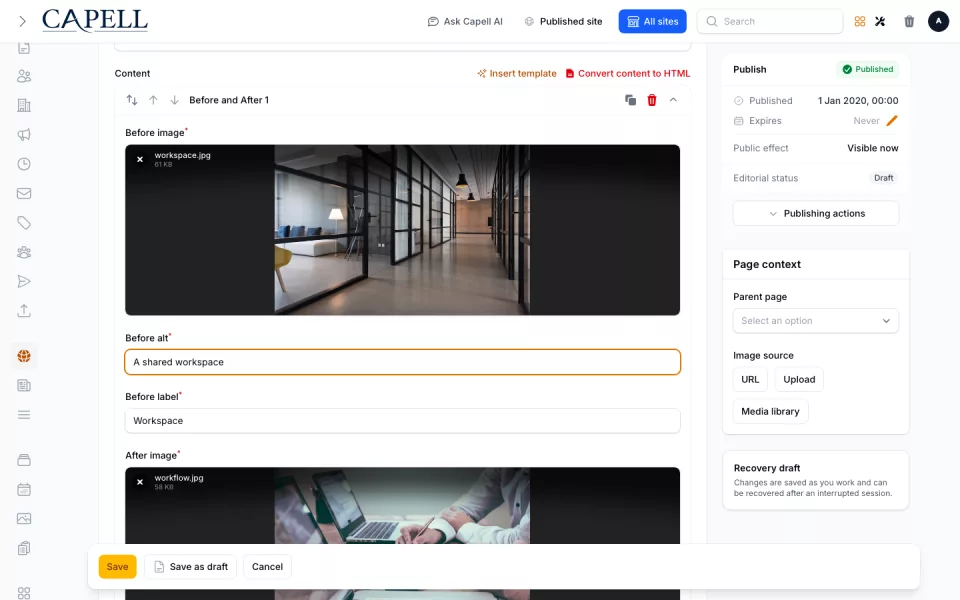The image size is (960, 600).
Task: Open the Parent page select dropdown
Action: click(816, 321)
